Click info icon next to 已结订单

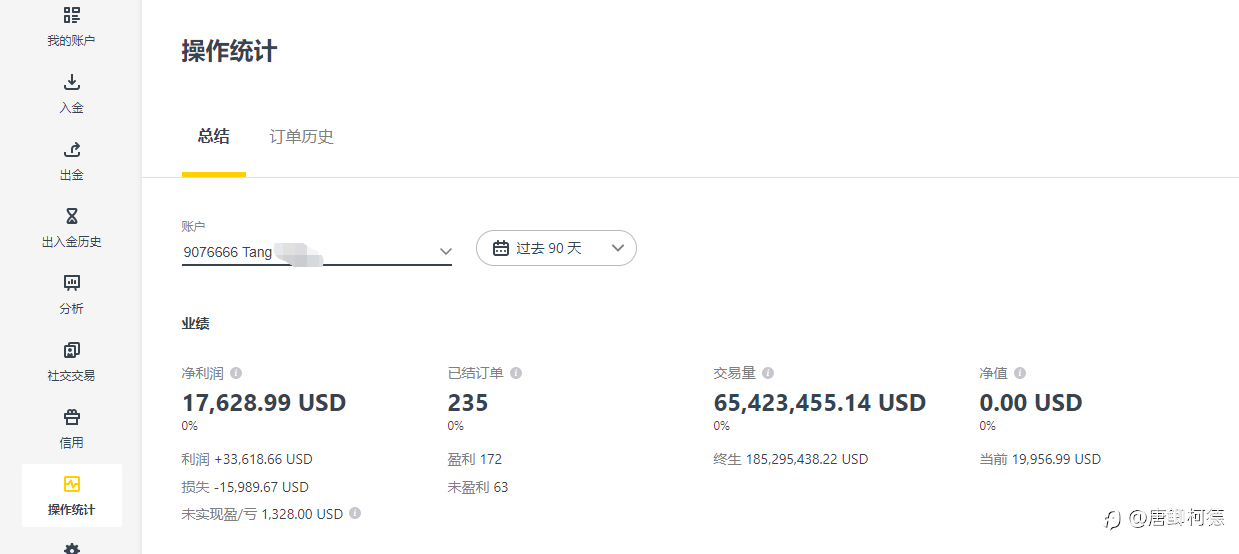point(516,373)
